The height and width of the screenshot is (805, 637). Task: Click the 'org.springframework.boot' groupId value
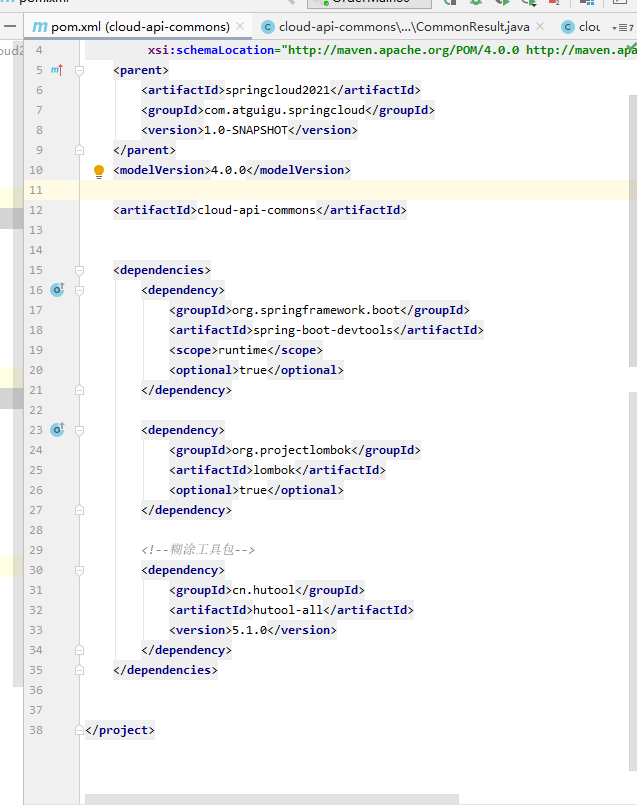coord(316,311)
